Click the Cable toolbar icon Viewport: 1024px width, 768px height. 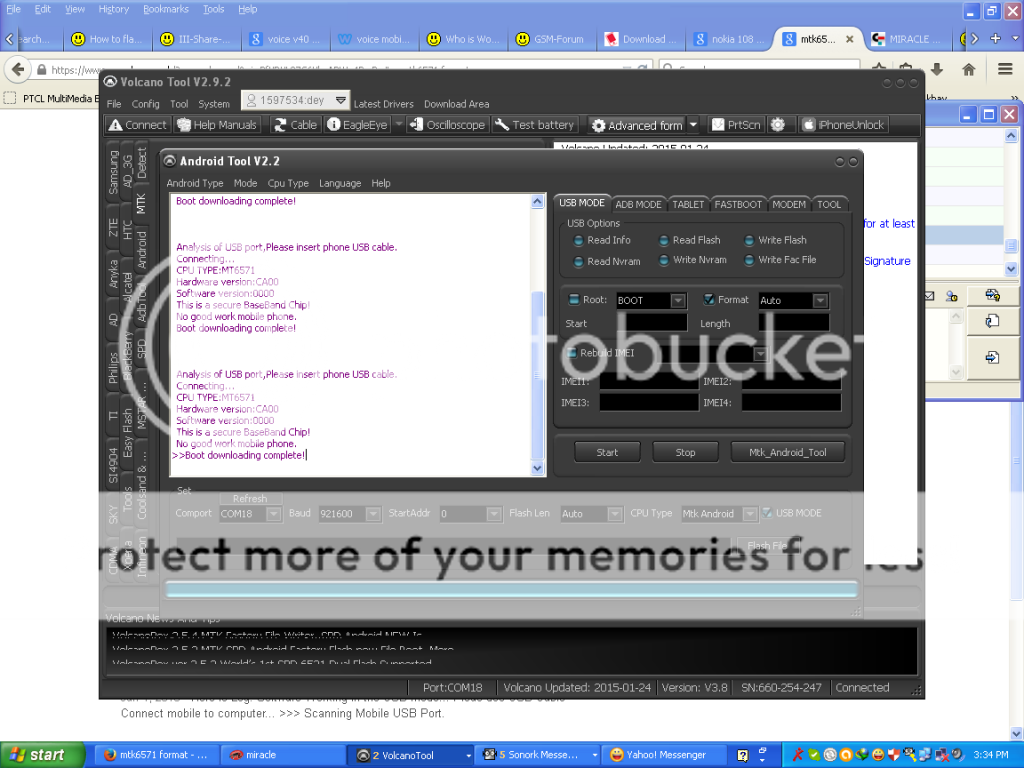(x=294, y=125)
